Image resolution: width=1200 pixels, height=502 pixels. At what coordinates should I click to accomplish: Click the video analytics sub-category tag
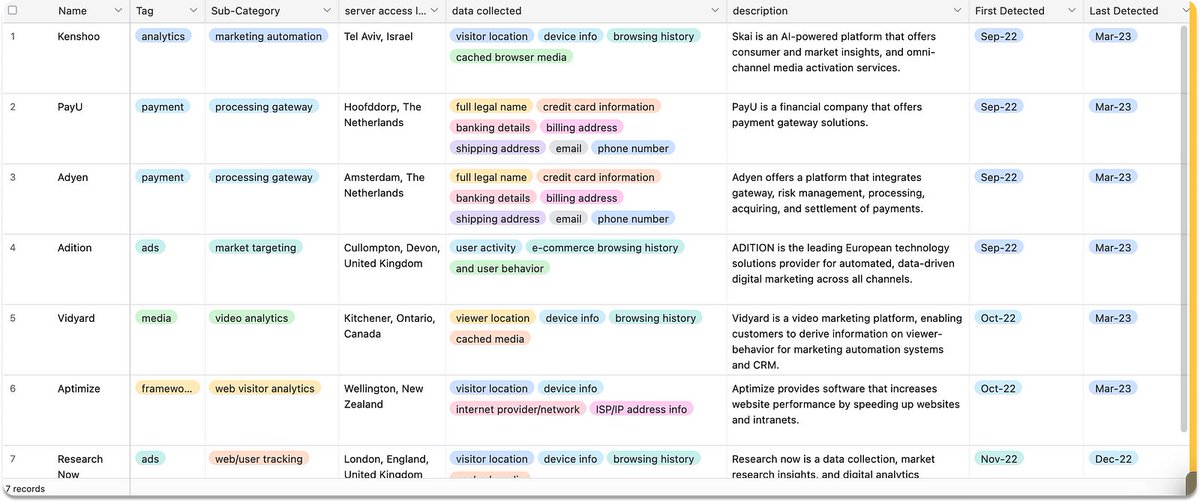coord(252,318)
